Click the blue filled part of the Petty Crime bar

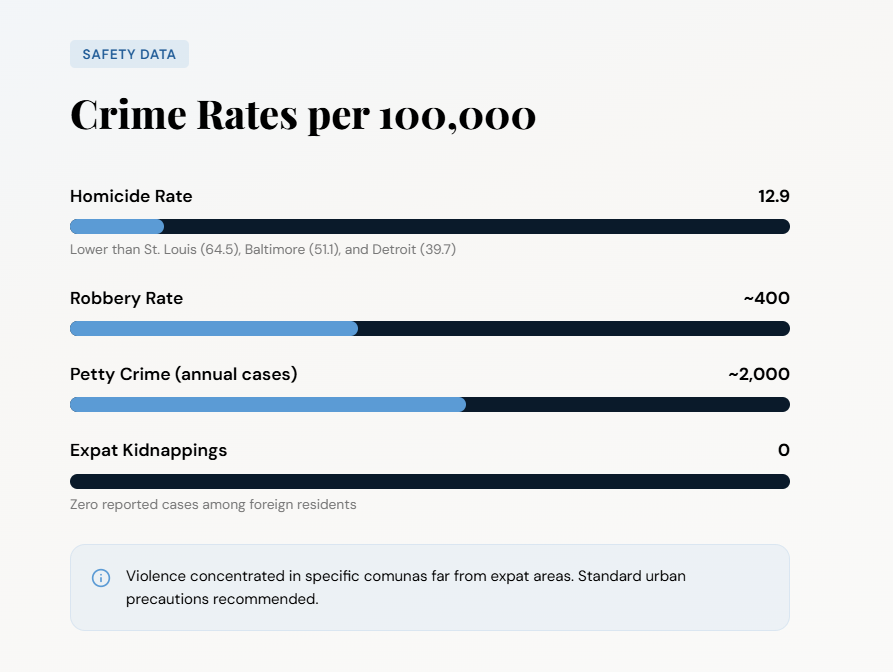267,404
